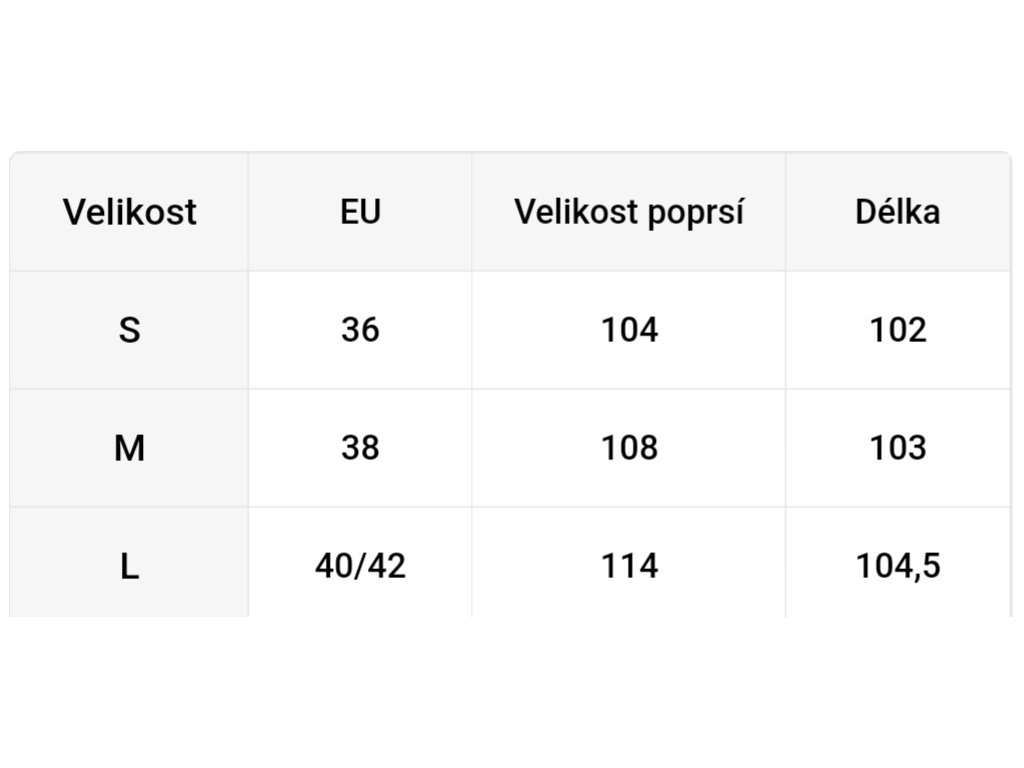Click length value 103 cell
The width and height of the screenshot is (1024, 768).
(897, 448)
